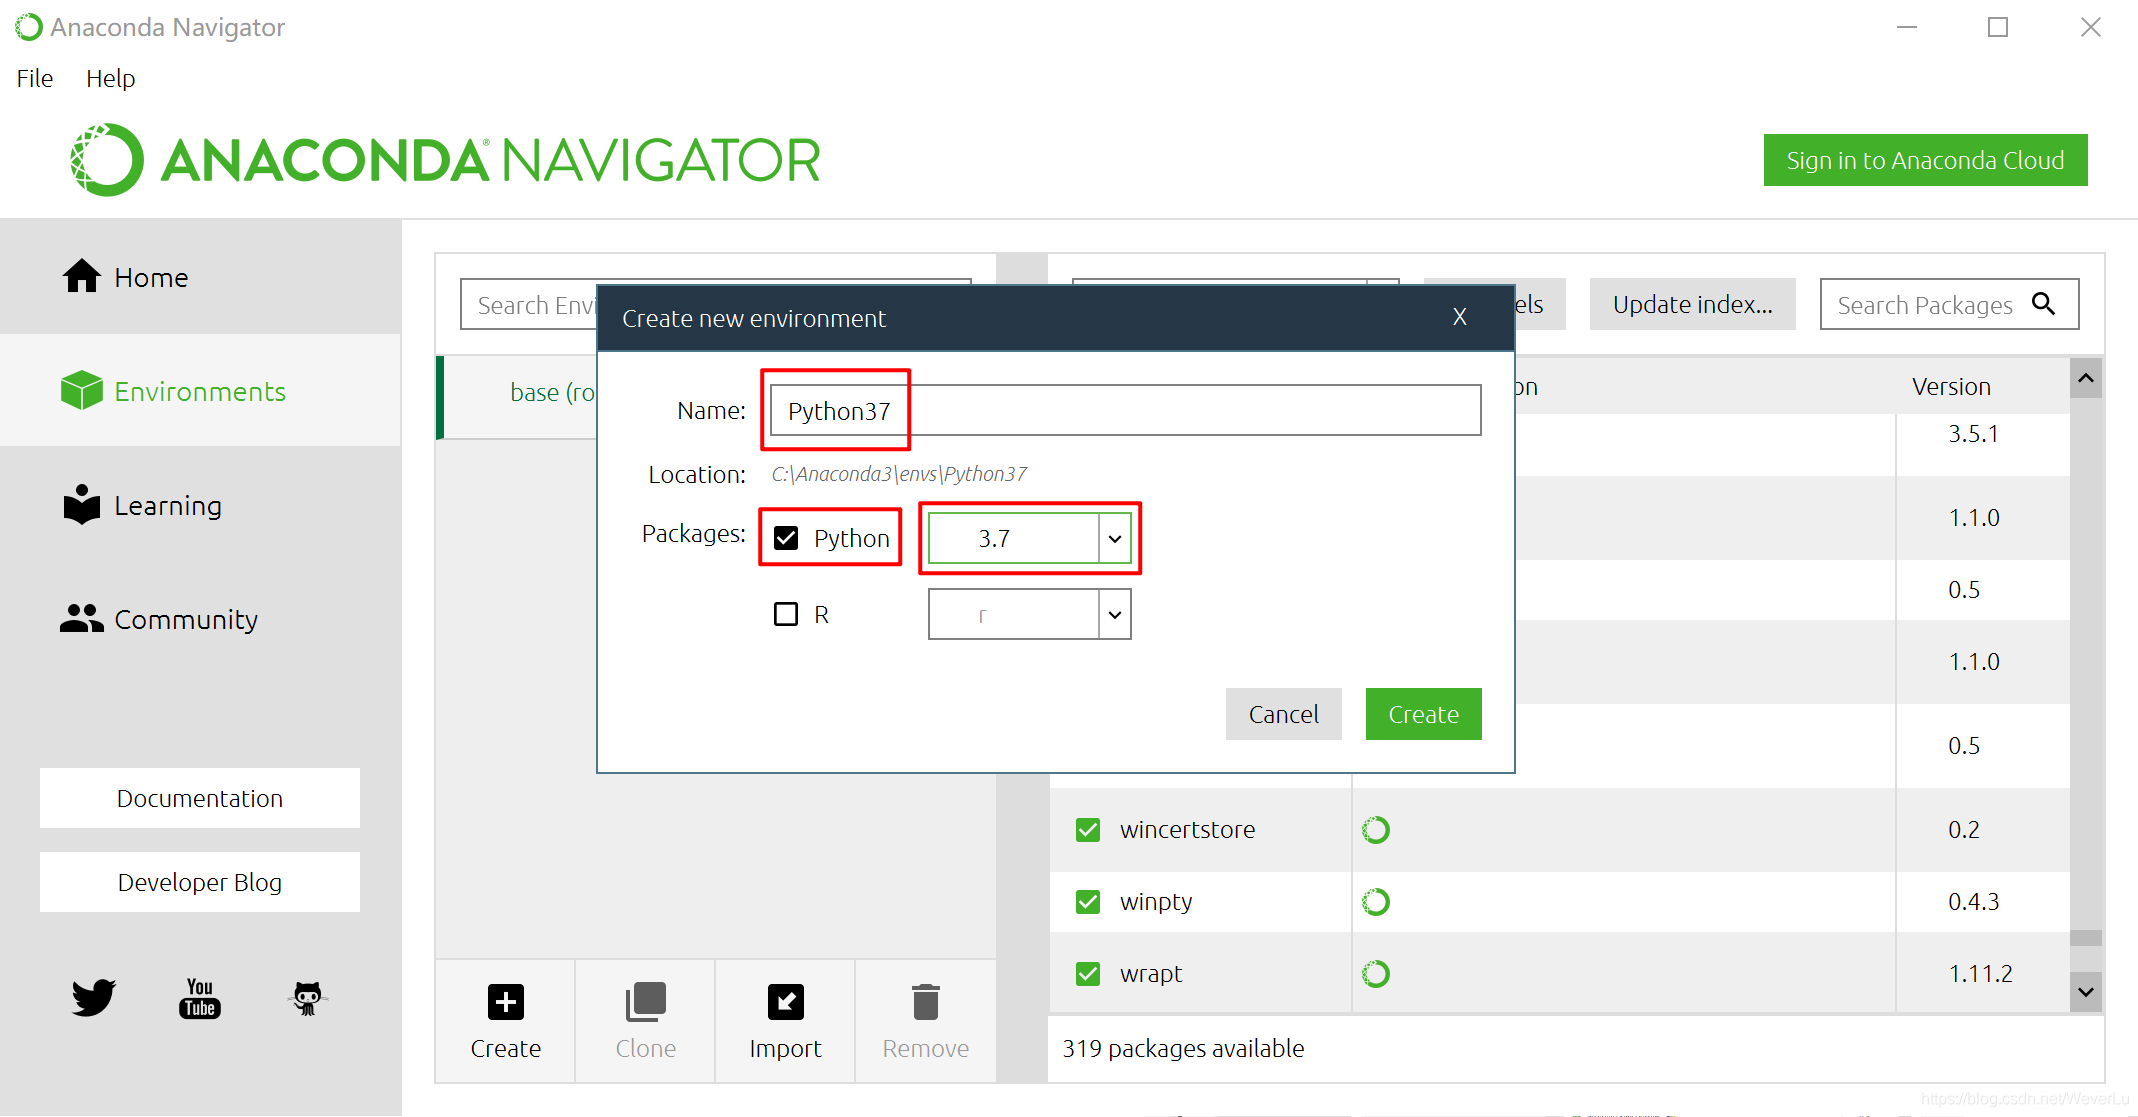The width and height of the screenshot is (2138, 1117).
Task: Close the Create new environment dialog
Action: coord(1459,318)
